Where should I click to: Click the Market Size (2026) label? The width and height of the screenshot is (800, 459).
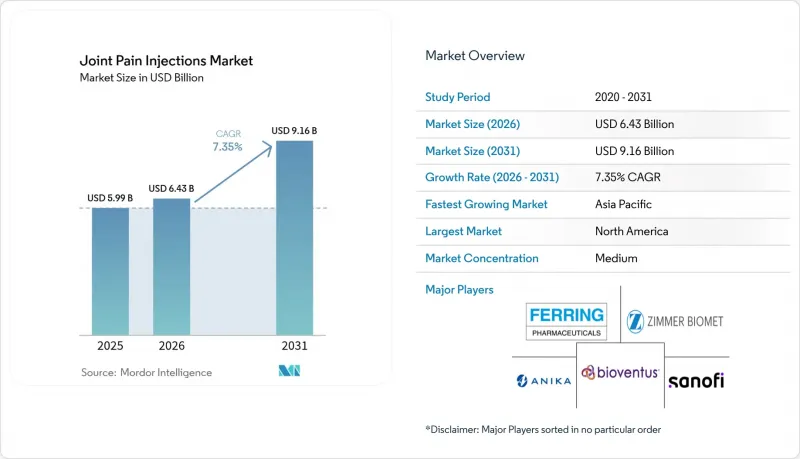tap(472, 124)
